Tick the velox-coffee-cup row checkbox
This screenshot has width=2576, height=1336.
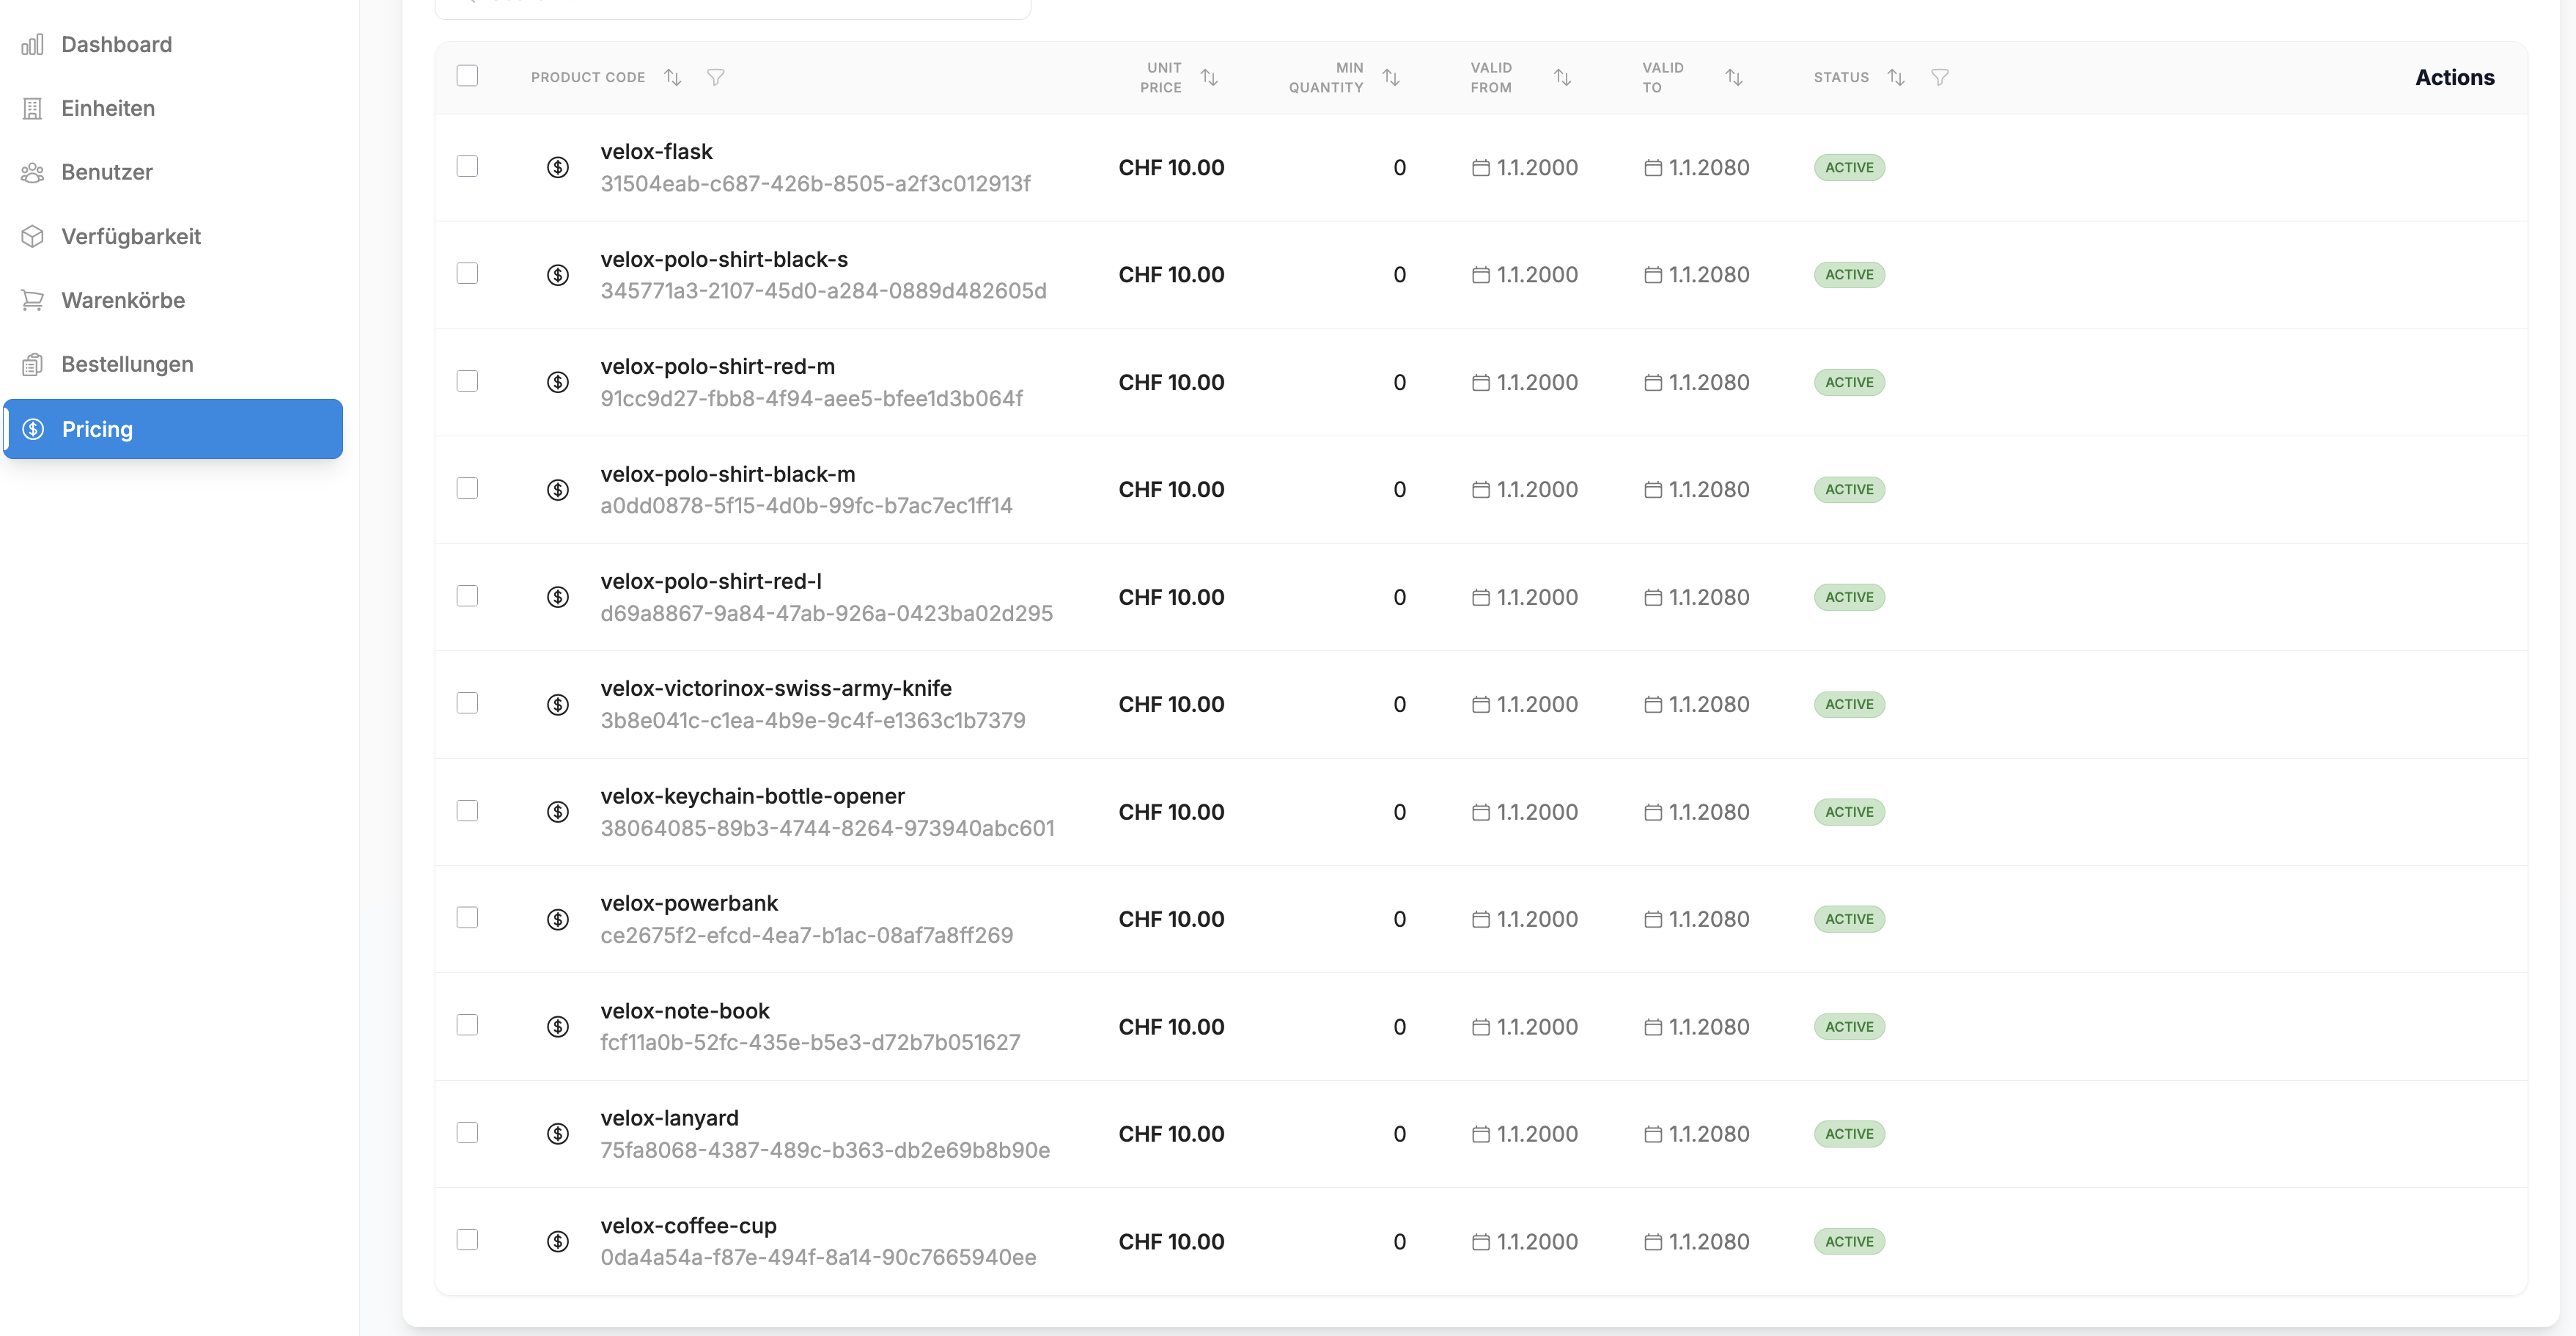click(467, 1240)
